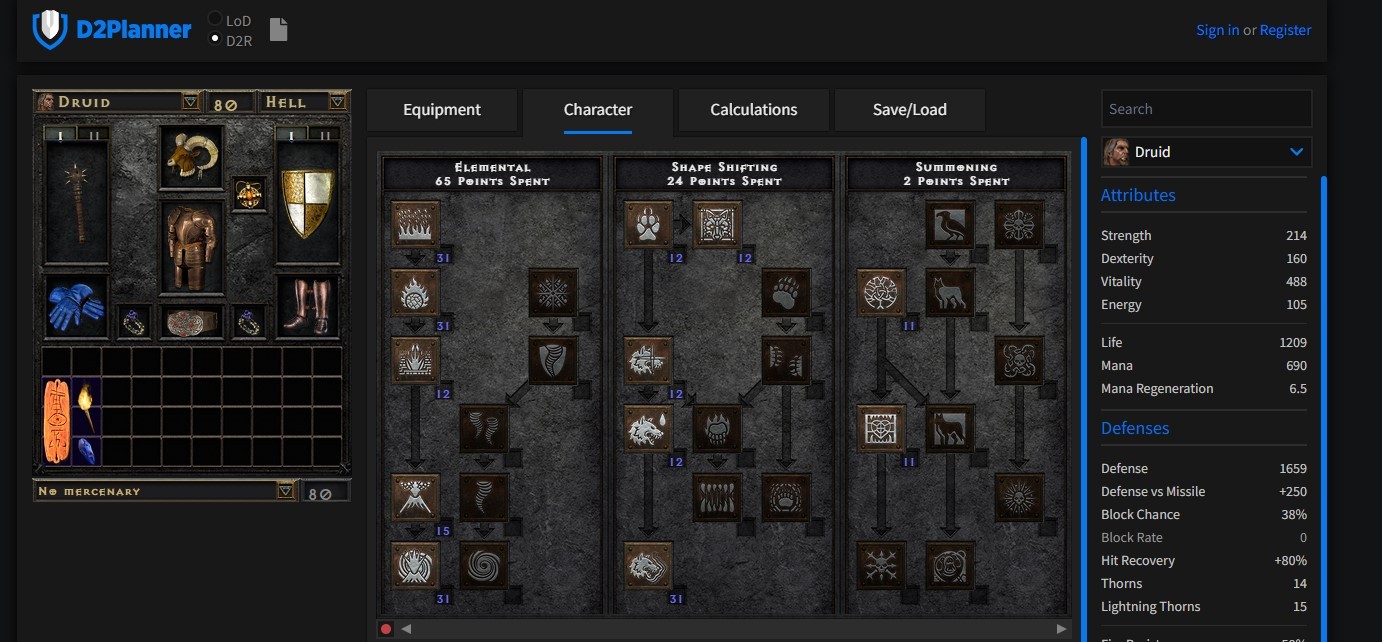Click the new document icon
The width and height of the screenshot is (1382, 642).
click(x=278, y=30)
